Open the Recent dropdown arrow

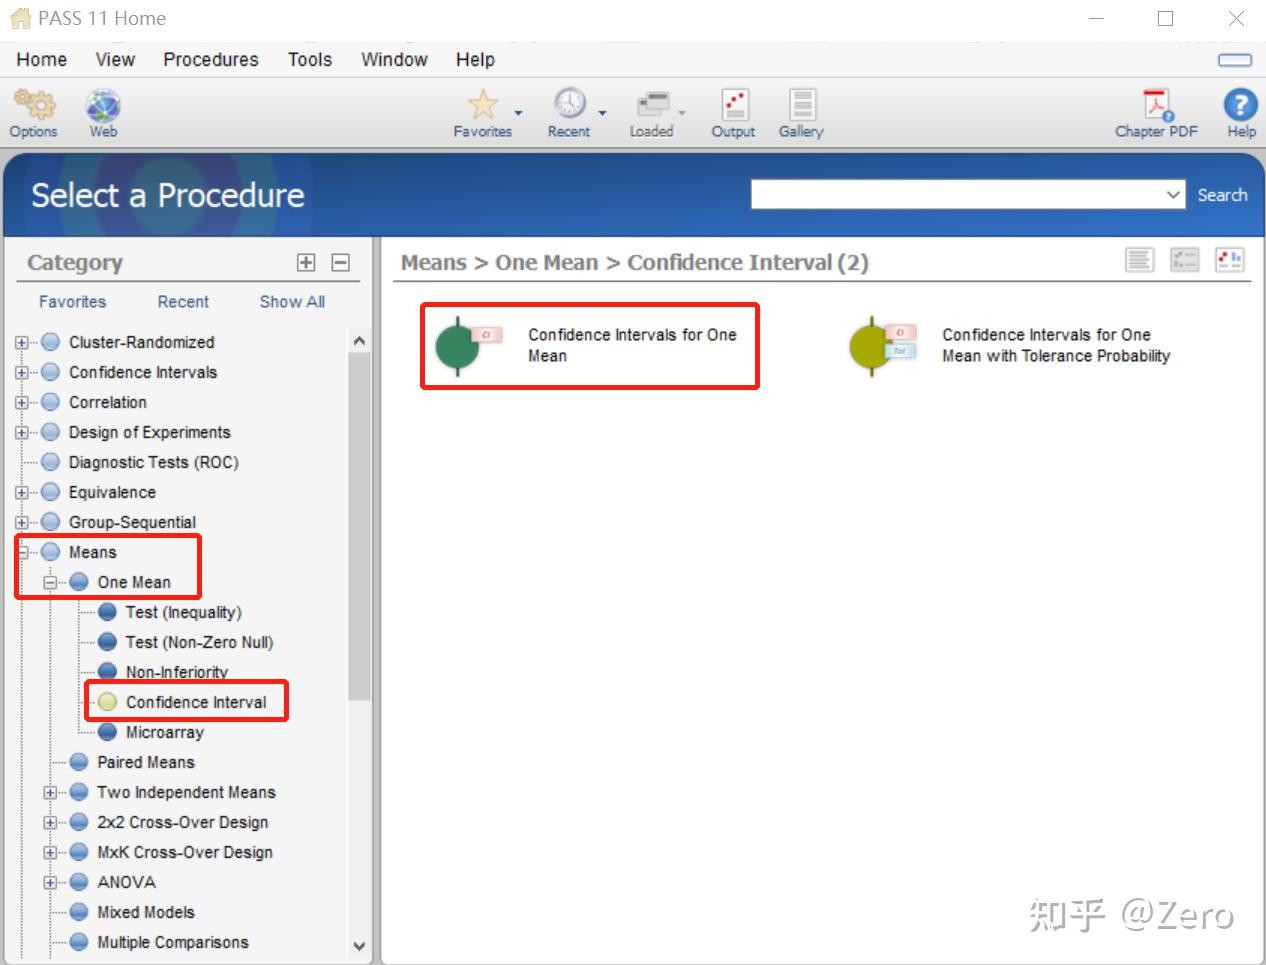(x=602, y=113)
